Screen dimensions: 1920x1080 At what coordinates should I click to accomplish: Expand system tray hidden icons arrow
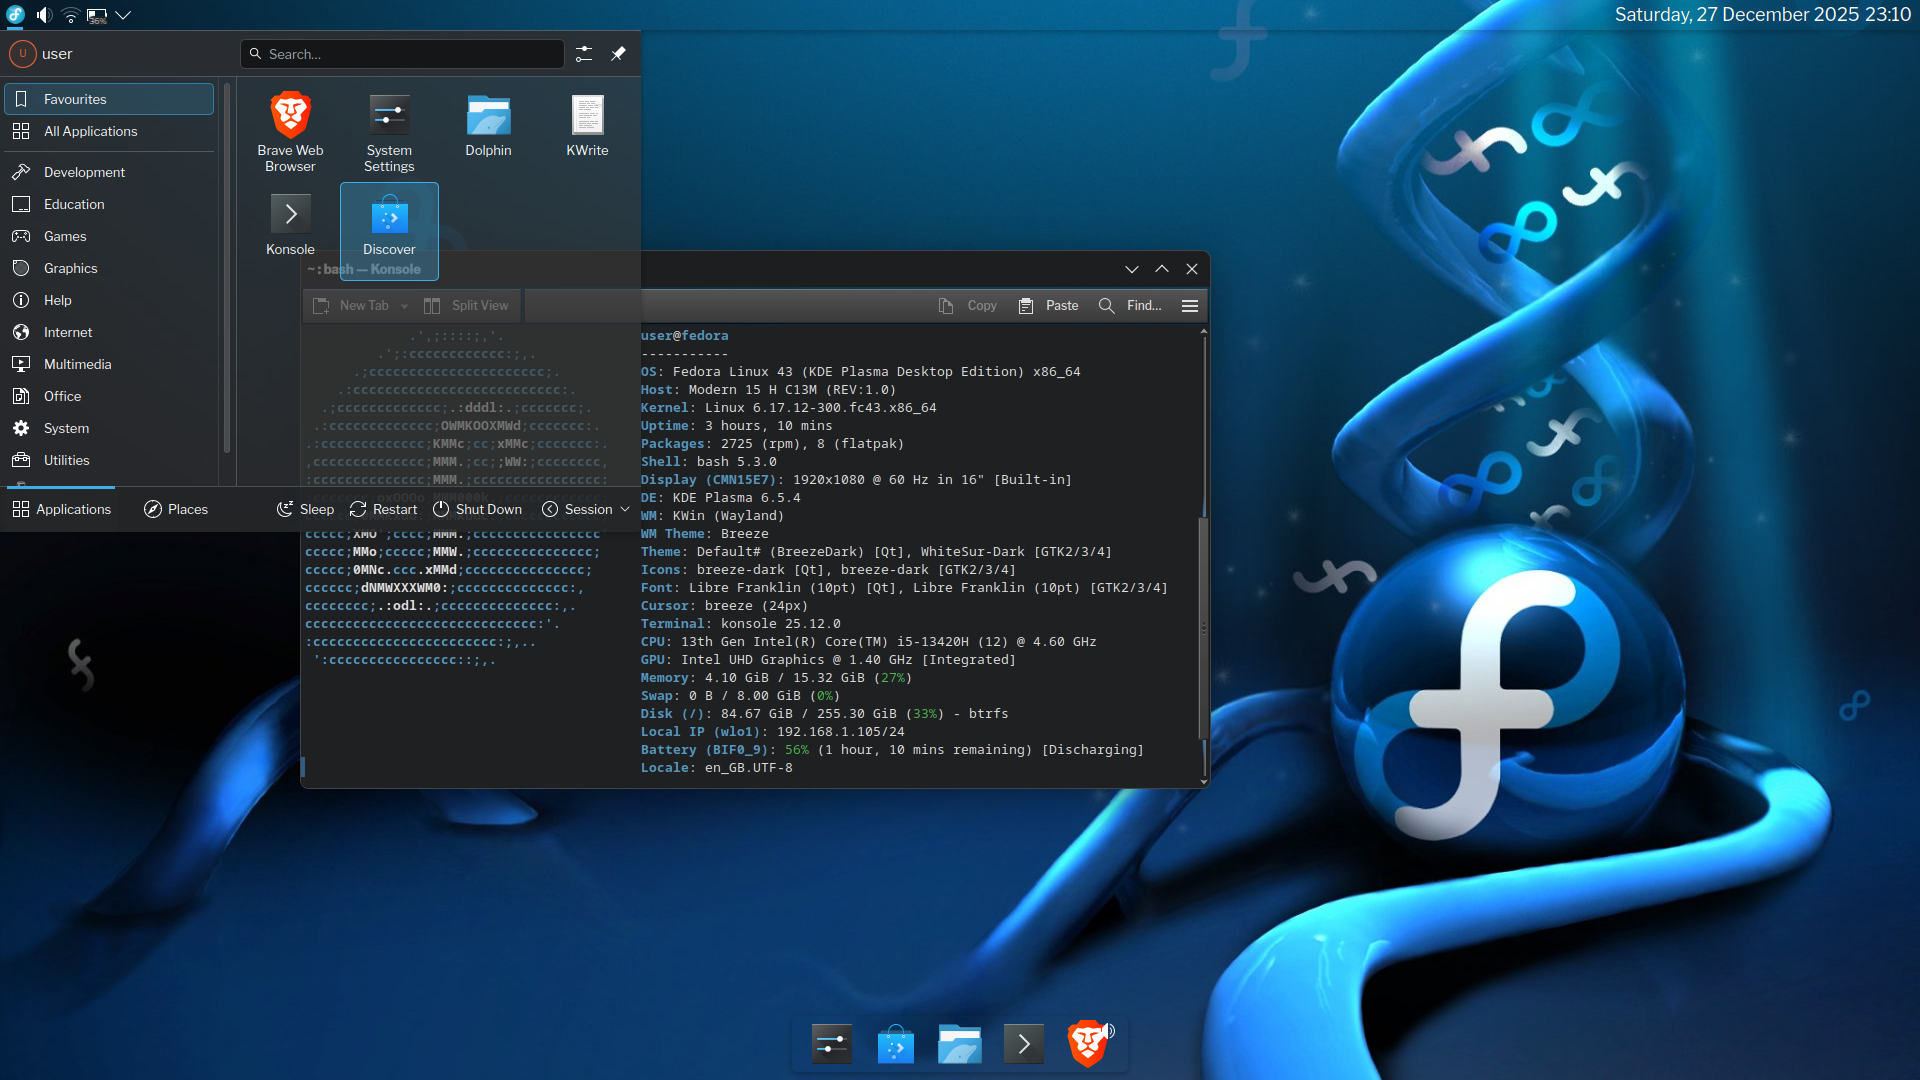pyautogui.click(x=123, y=15)
